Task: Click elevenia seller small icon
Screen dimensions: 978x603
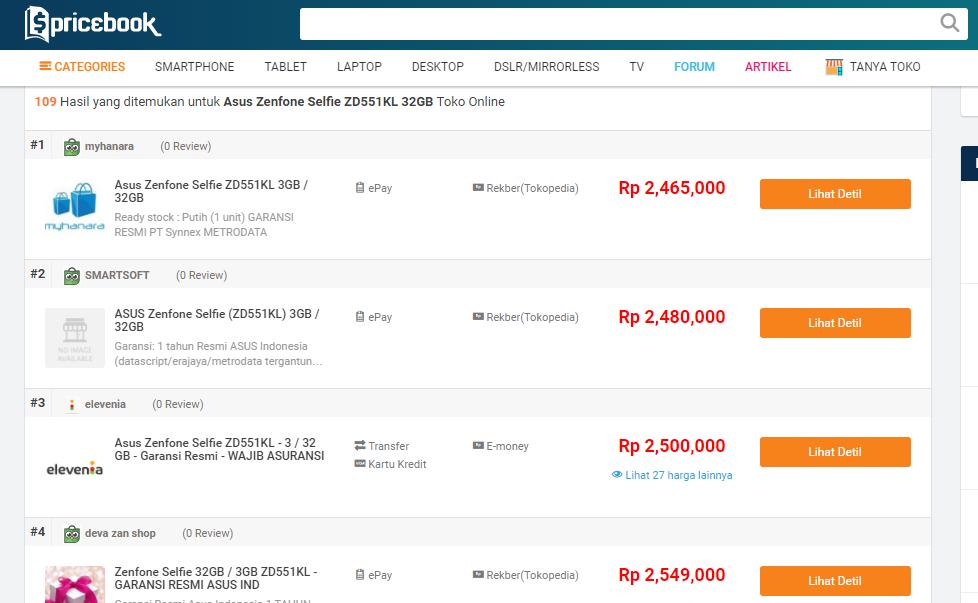Action: (x=72, y=405)
